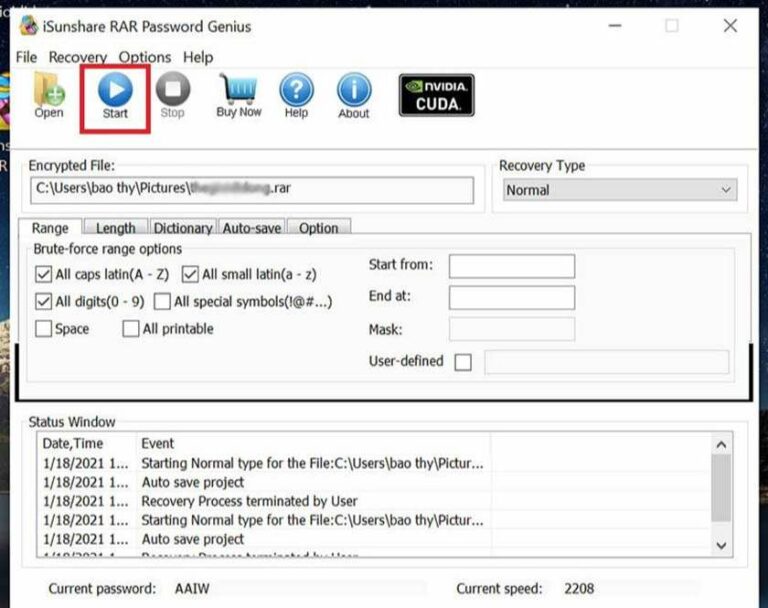Open the Buy Now cart
Image resolution: width=768 pixels, height=608 pixels.
[x=239, y=95]
